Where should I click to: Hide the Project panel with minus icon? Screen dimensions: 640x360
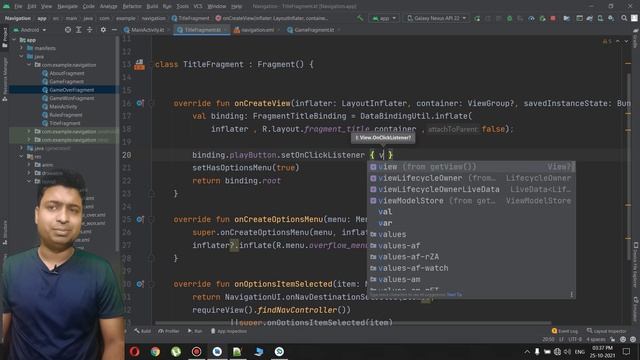[114, 30]
